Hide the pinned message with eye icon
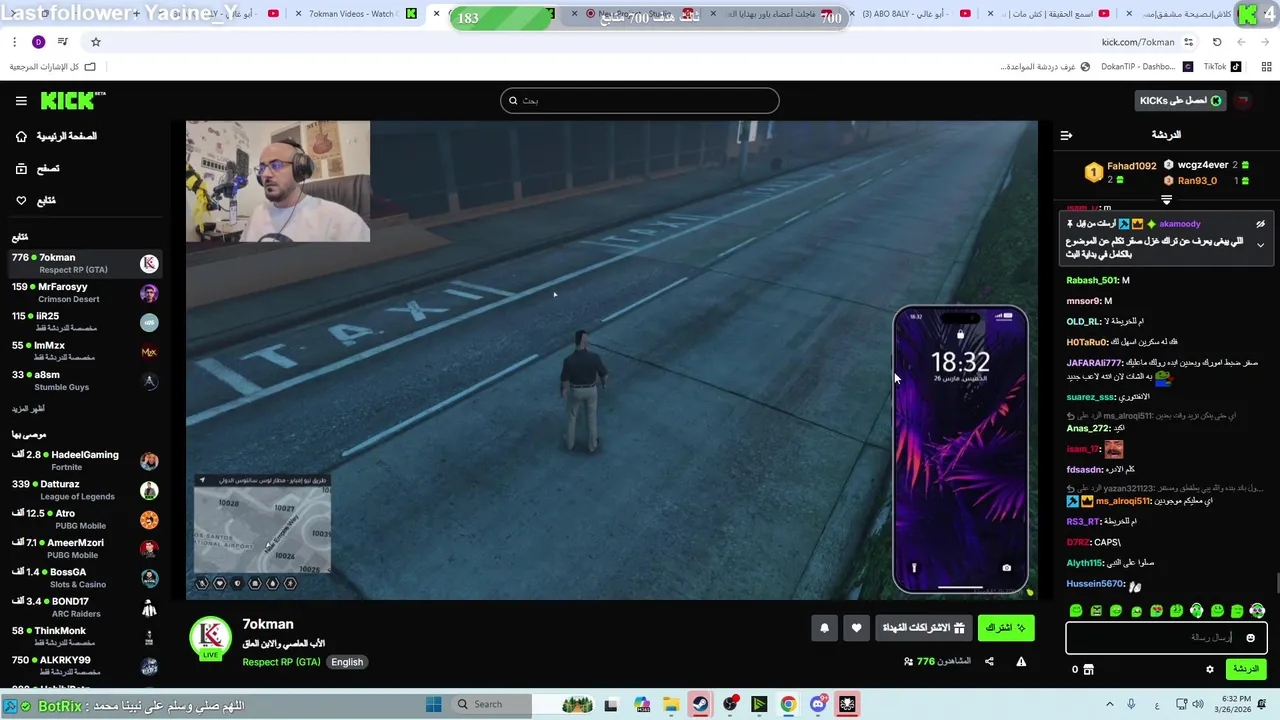Image resolution: width=1280 pixels, height=720 pixels. [1260, 224]
